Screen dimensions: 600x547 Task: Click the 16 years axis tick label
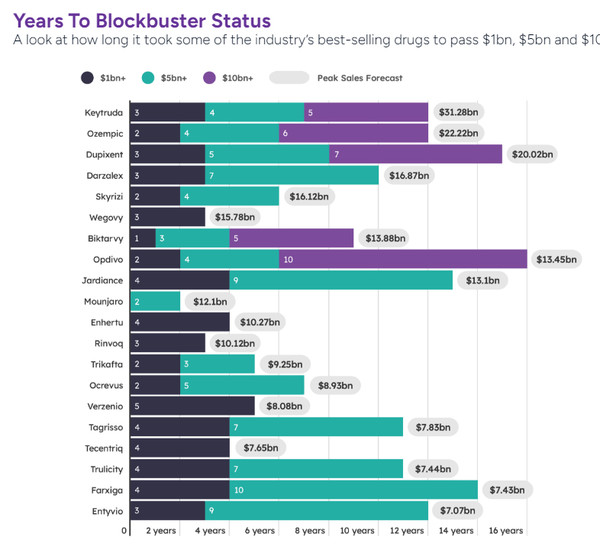(x=503, y=530)
